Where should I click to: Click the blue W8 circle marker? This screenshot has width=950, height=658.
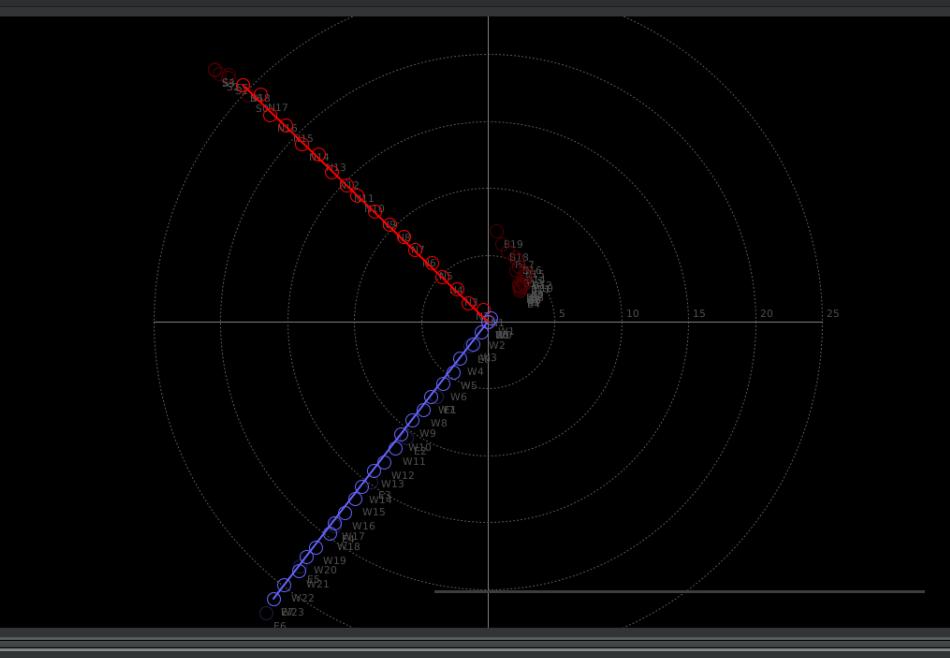[412, 421]
